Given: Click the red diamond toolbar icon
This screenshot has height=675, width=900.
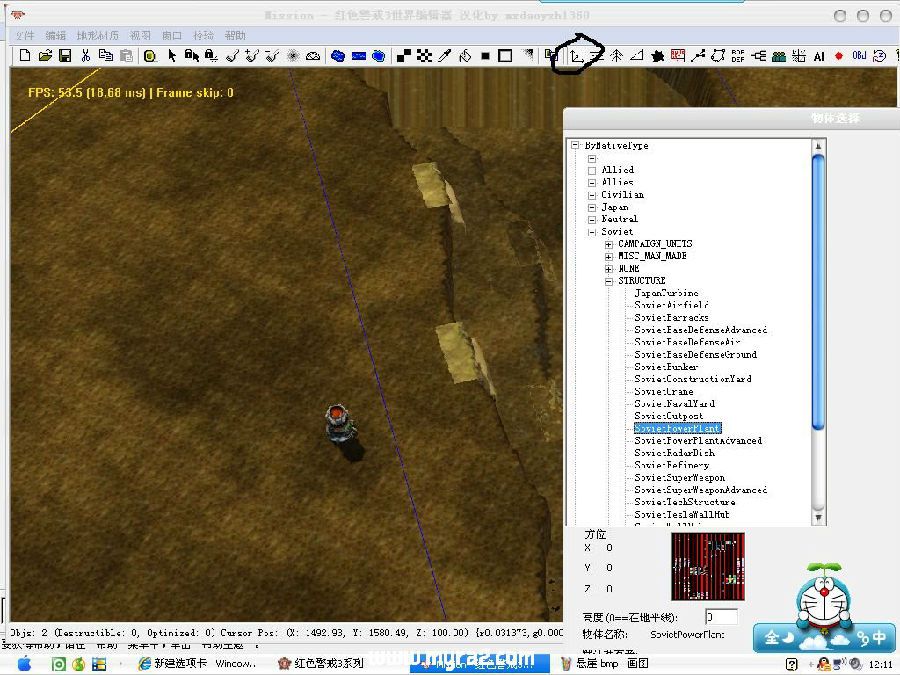Looking at the screenshot, I should (839, 56).
